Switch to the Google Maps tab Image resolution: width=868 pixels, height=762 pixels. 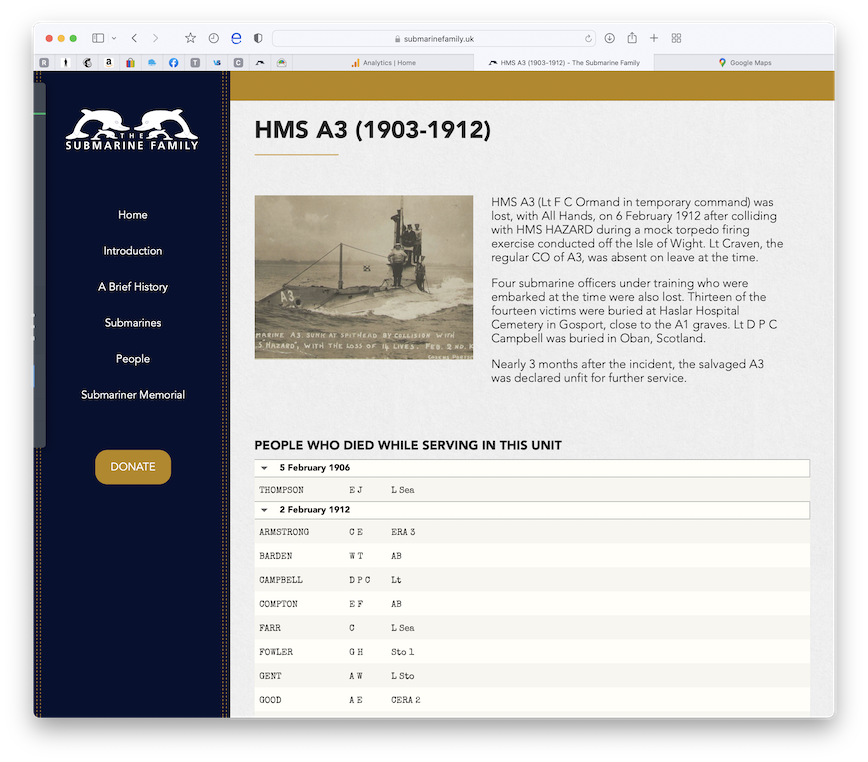[x=744, y=62]
